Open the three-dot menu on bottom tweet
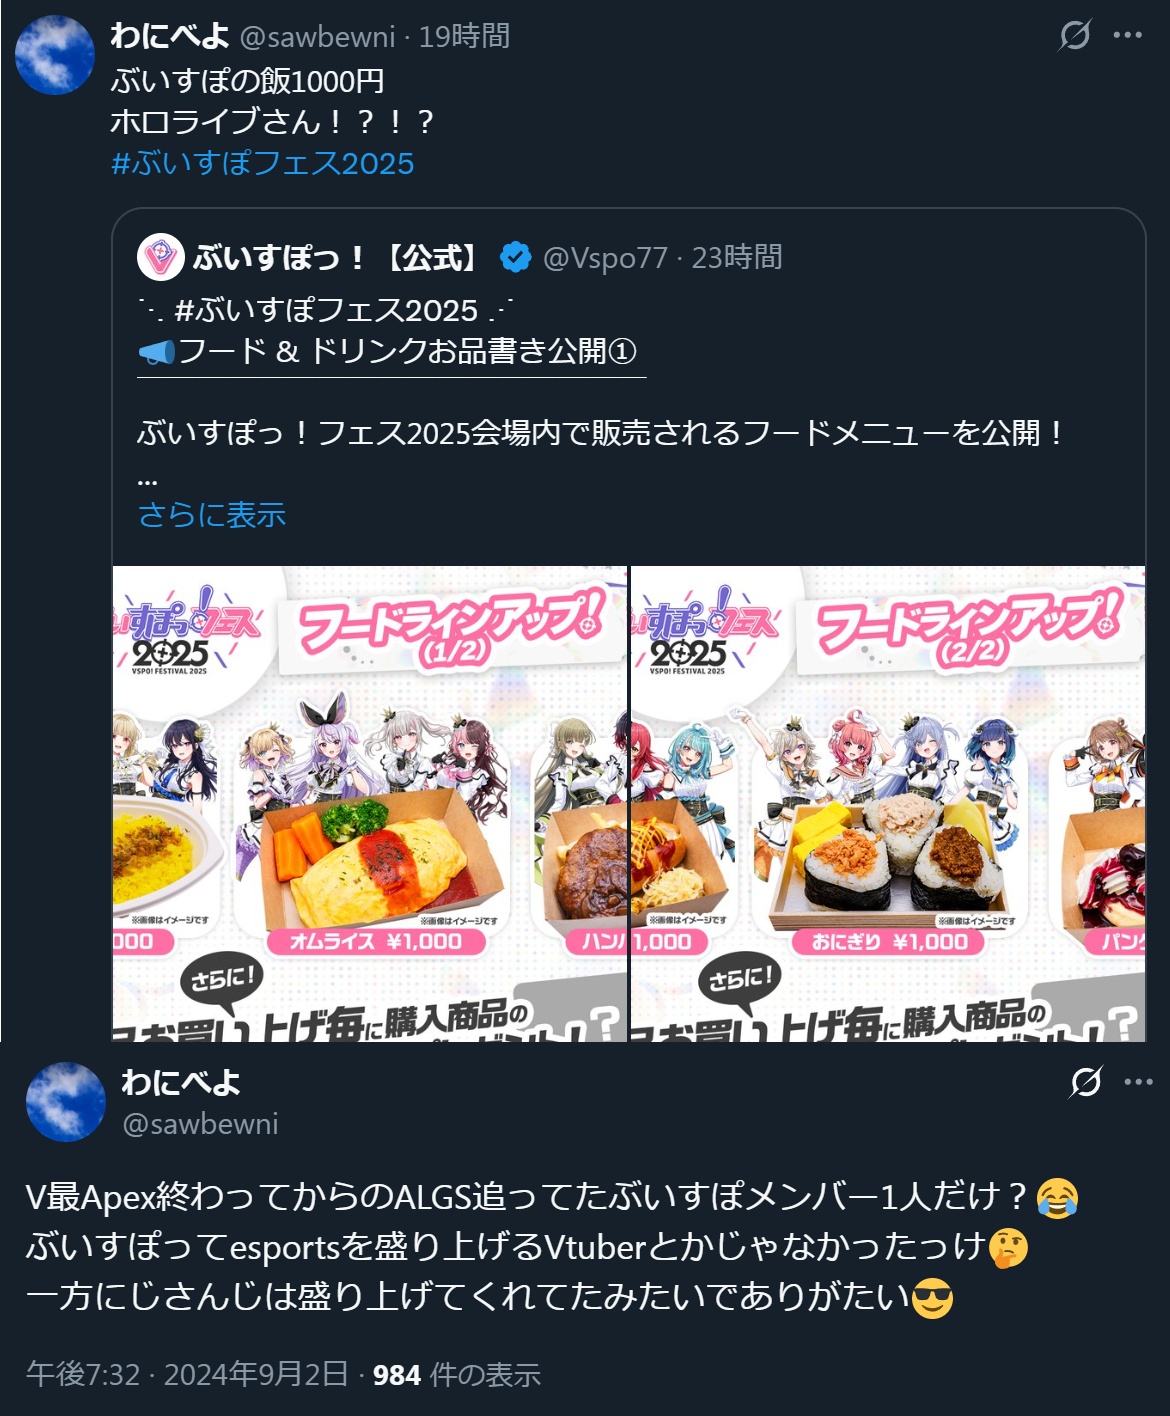 pos(1139,1081)
